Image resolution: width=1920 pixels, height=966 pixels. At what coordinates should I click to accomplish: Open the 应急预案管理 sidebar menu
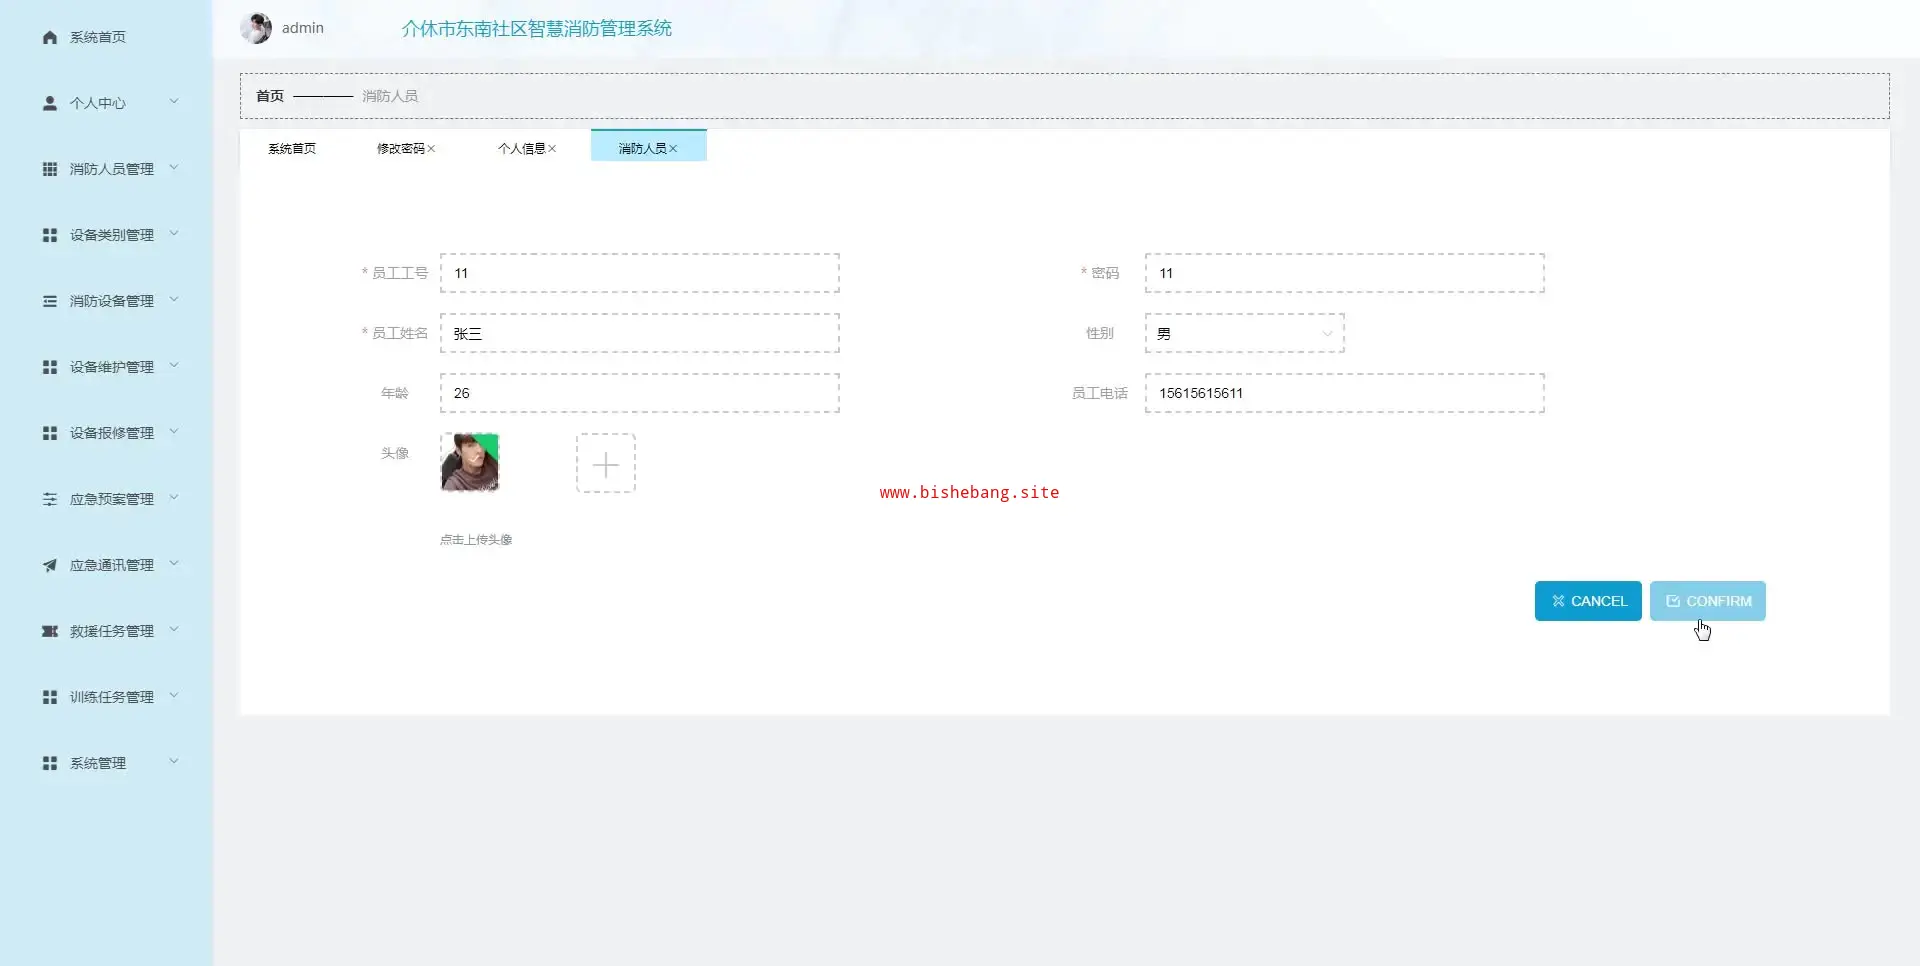point(112,499)
